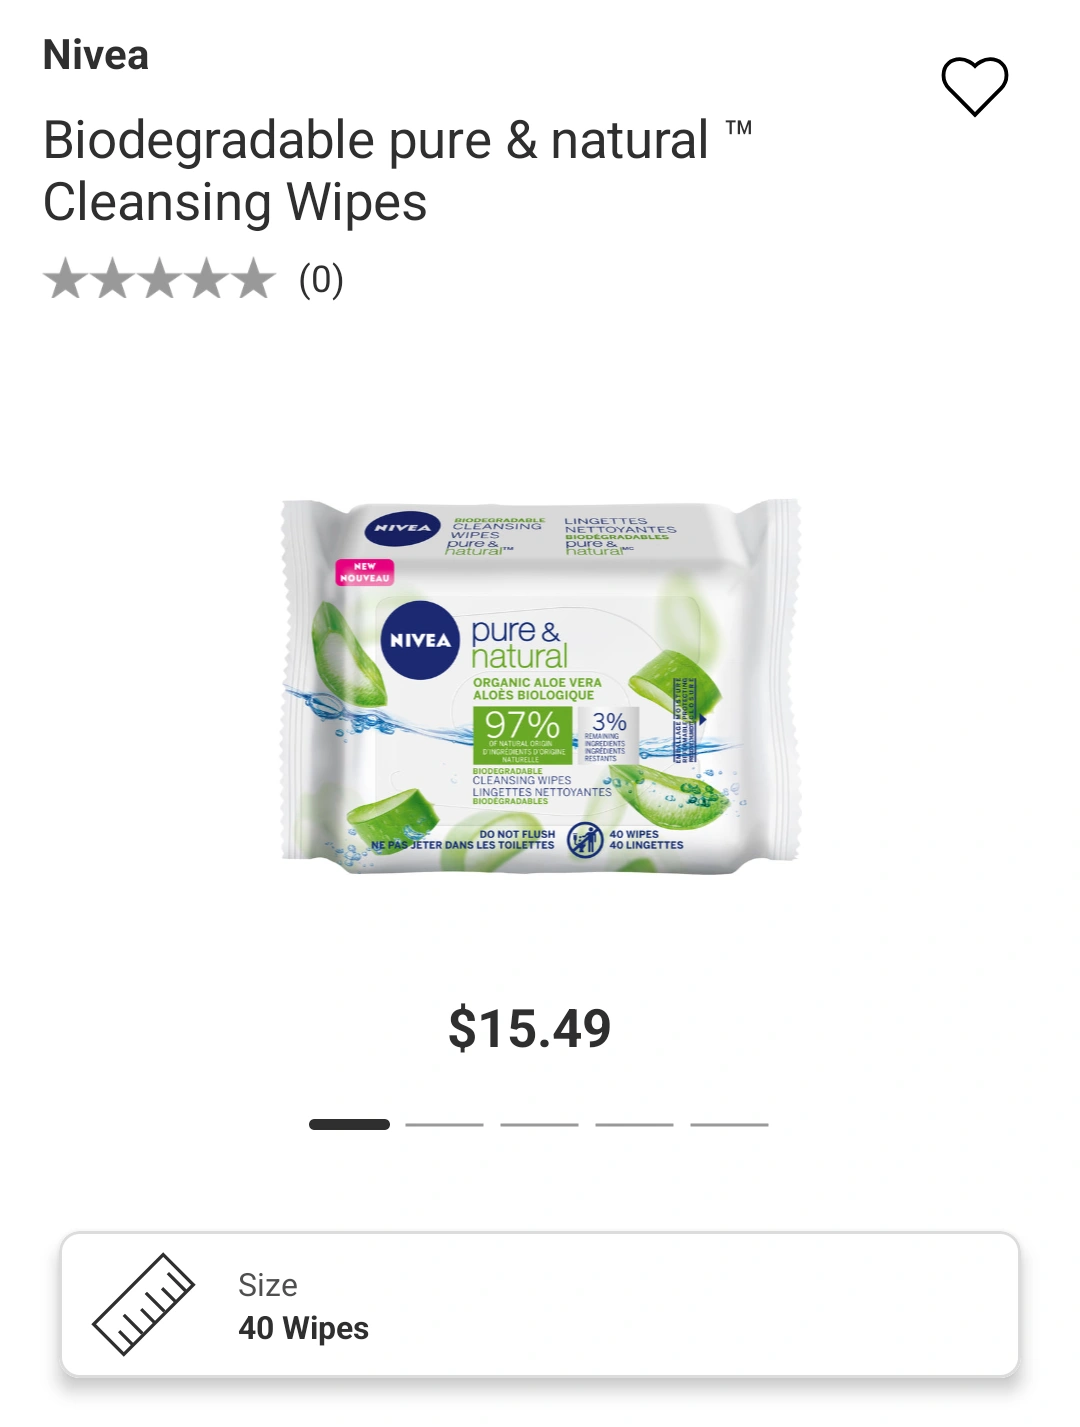Enlarge the Nivea wipes product image
Screen dimensions: 1080x1427
click(540, 687)
